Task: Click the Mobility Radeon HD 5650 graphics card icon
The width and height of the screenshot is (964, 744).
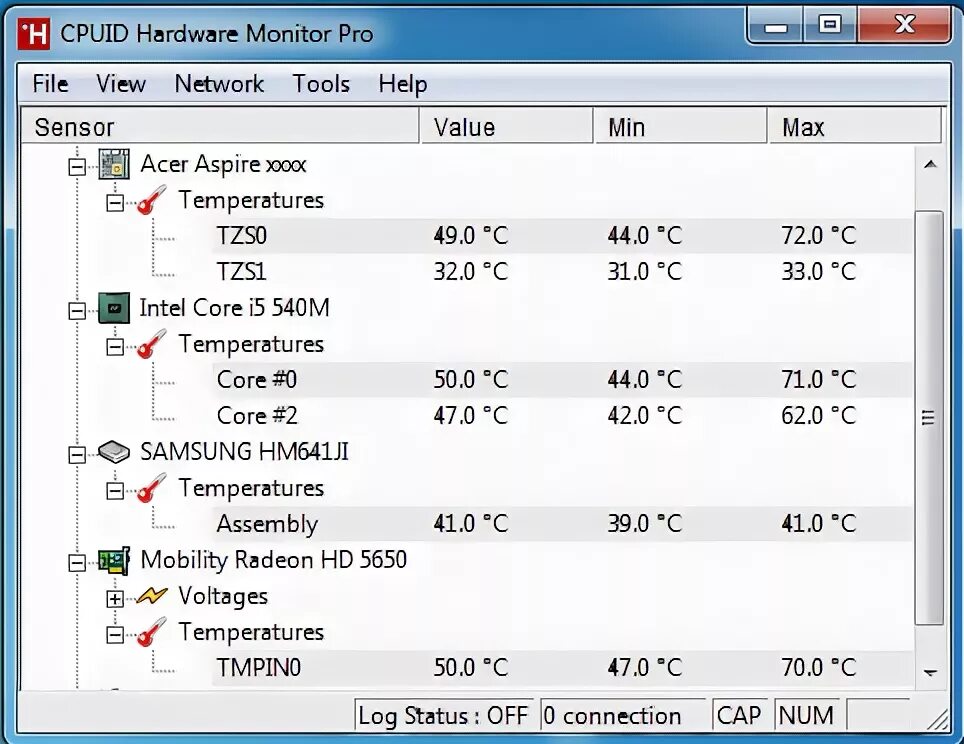Action: pyautogui.click(x=114, y=560)
